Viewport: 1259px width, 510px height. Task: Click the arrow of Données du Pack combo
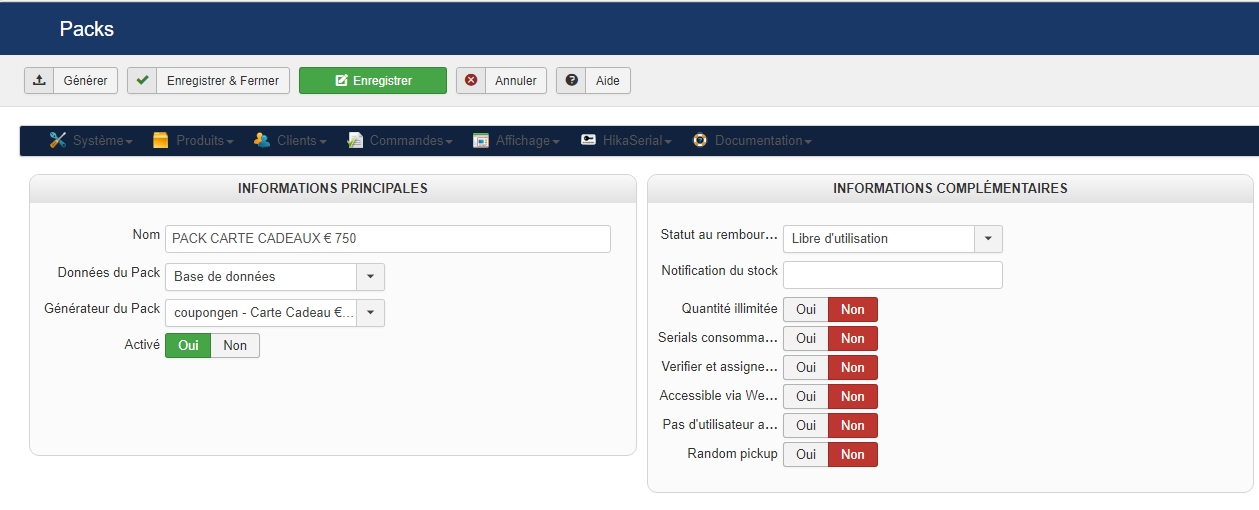[370, 277]
